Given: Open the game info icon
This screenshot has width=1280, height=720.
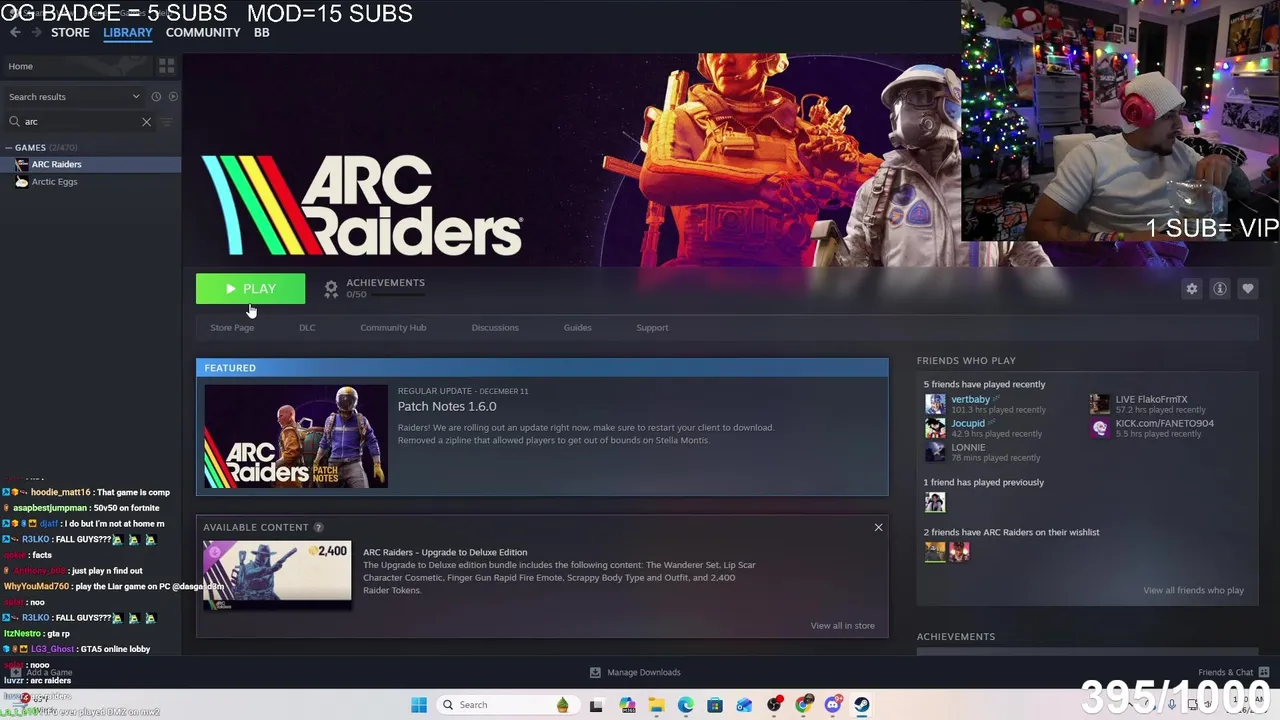Looking at the screenshot, I should [1220, 289].
